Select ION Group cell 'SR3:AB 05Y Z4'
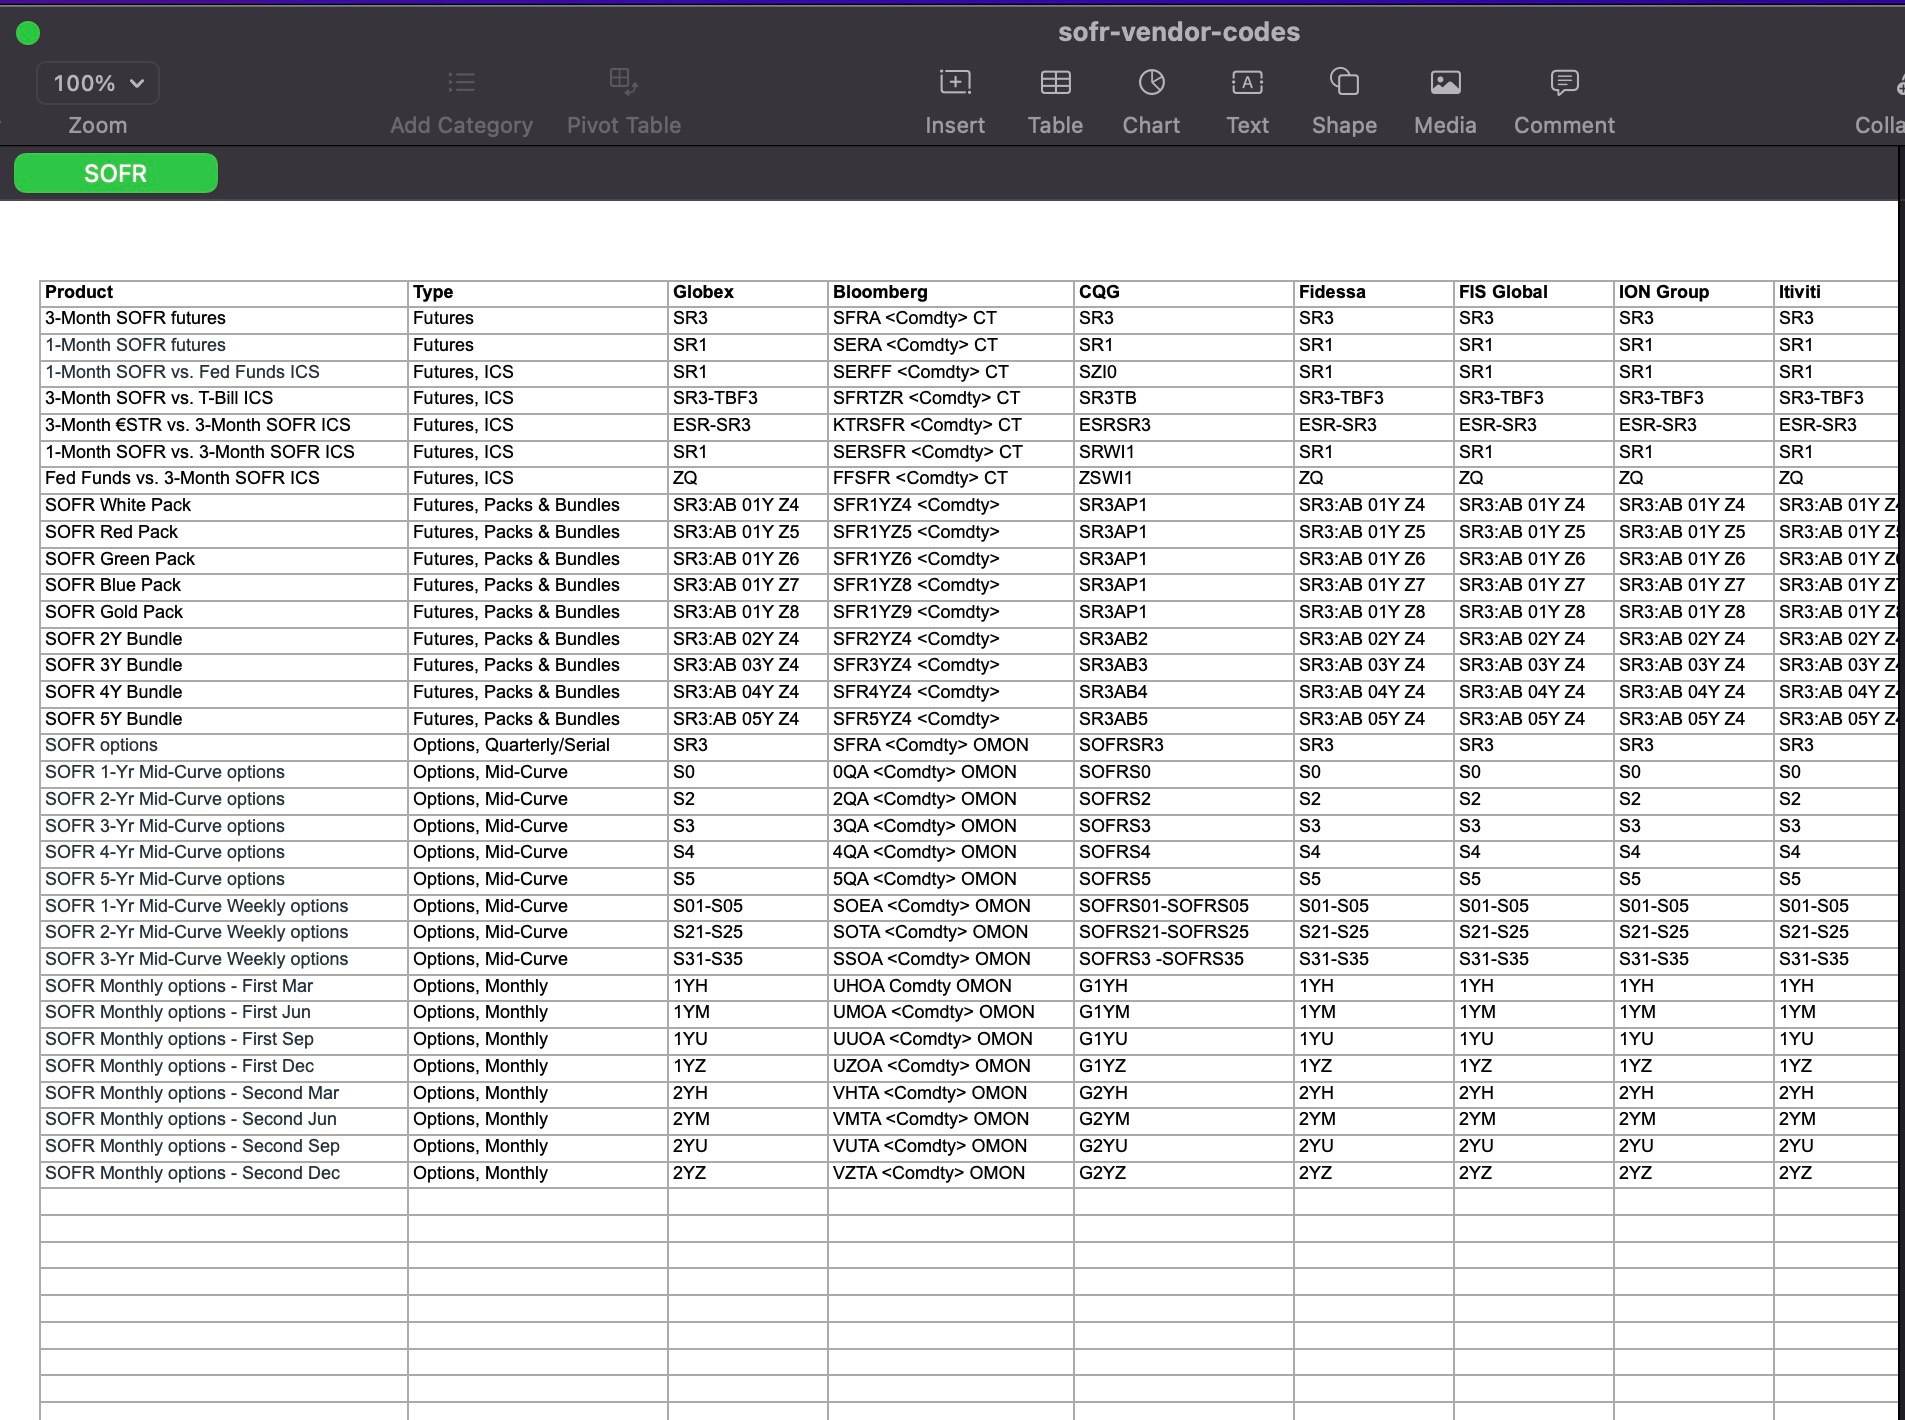Screen dimensions: 1905x1420 pos(1694,719)
